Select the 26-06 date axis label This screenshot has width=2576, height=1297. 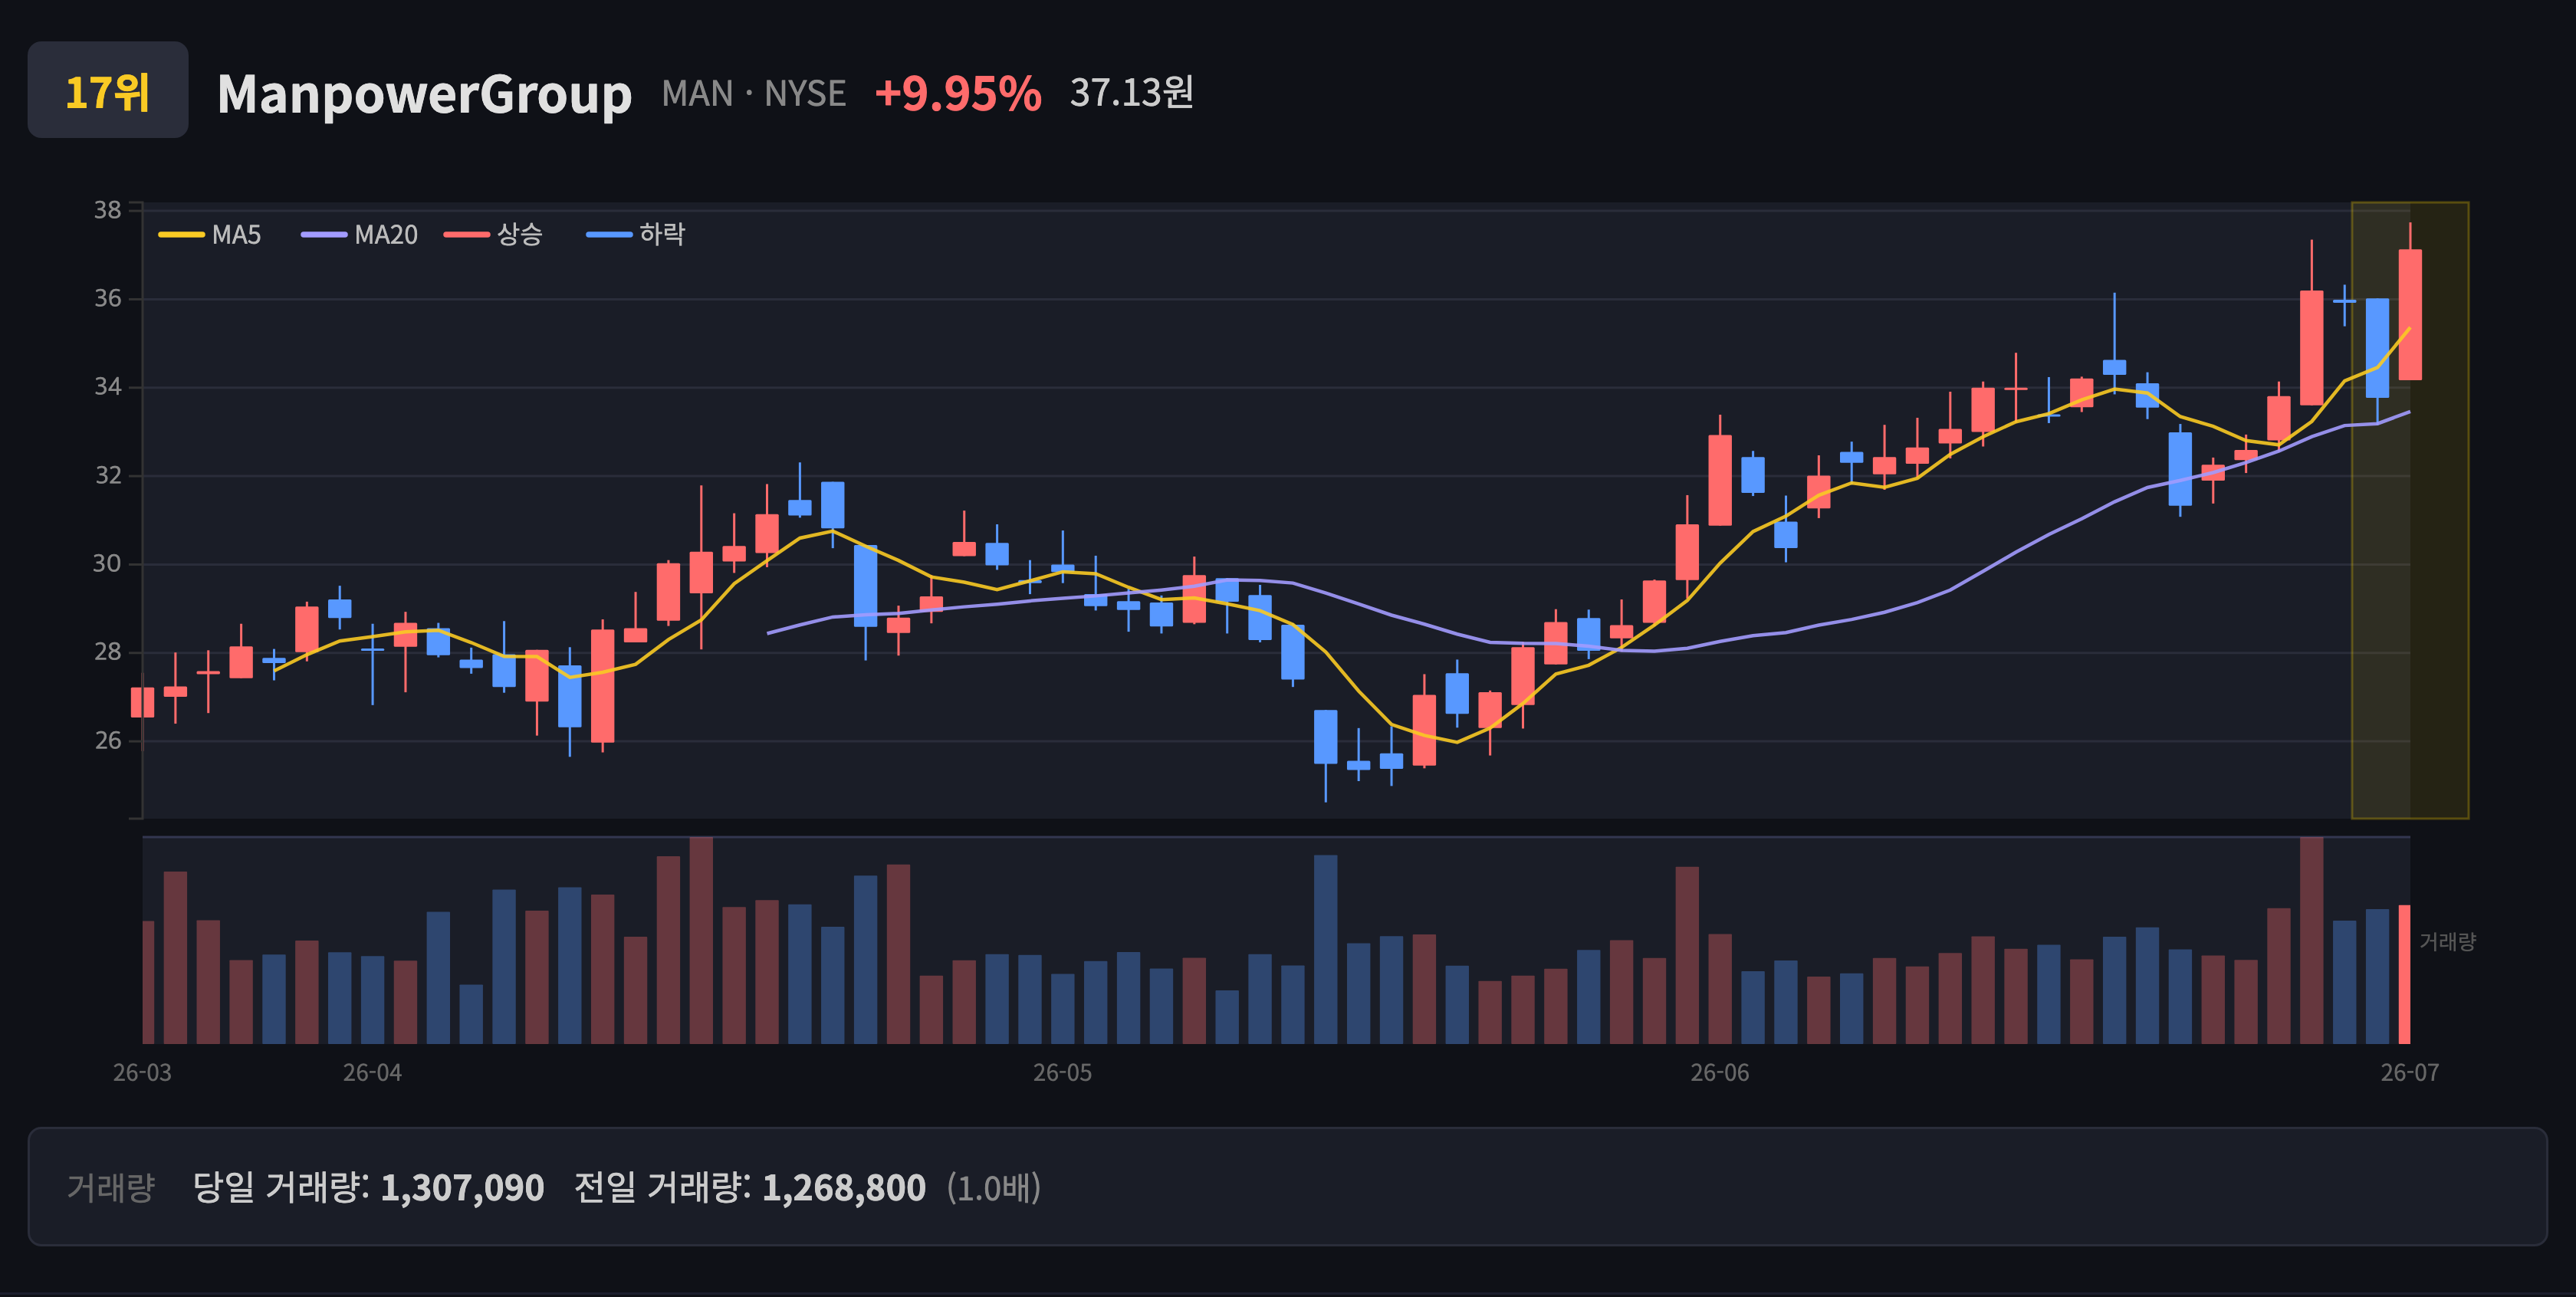tap(1720, 1073)
